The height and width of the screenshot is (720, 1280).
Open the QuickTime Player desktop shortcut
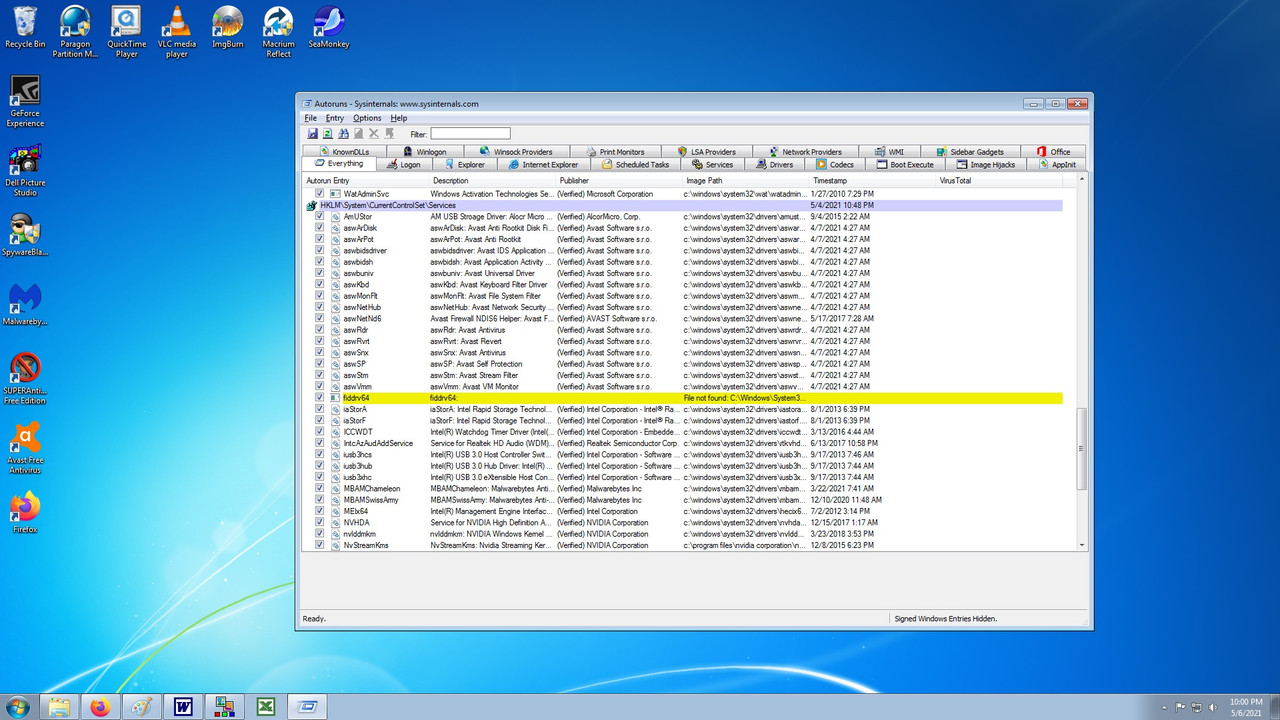click(x=126, y=31)
